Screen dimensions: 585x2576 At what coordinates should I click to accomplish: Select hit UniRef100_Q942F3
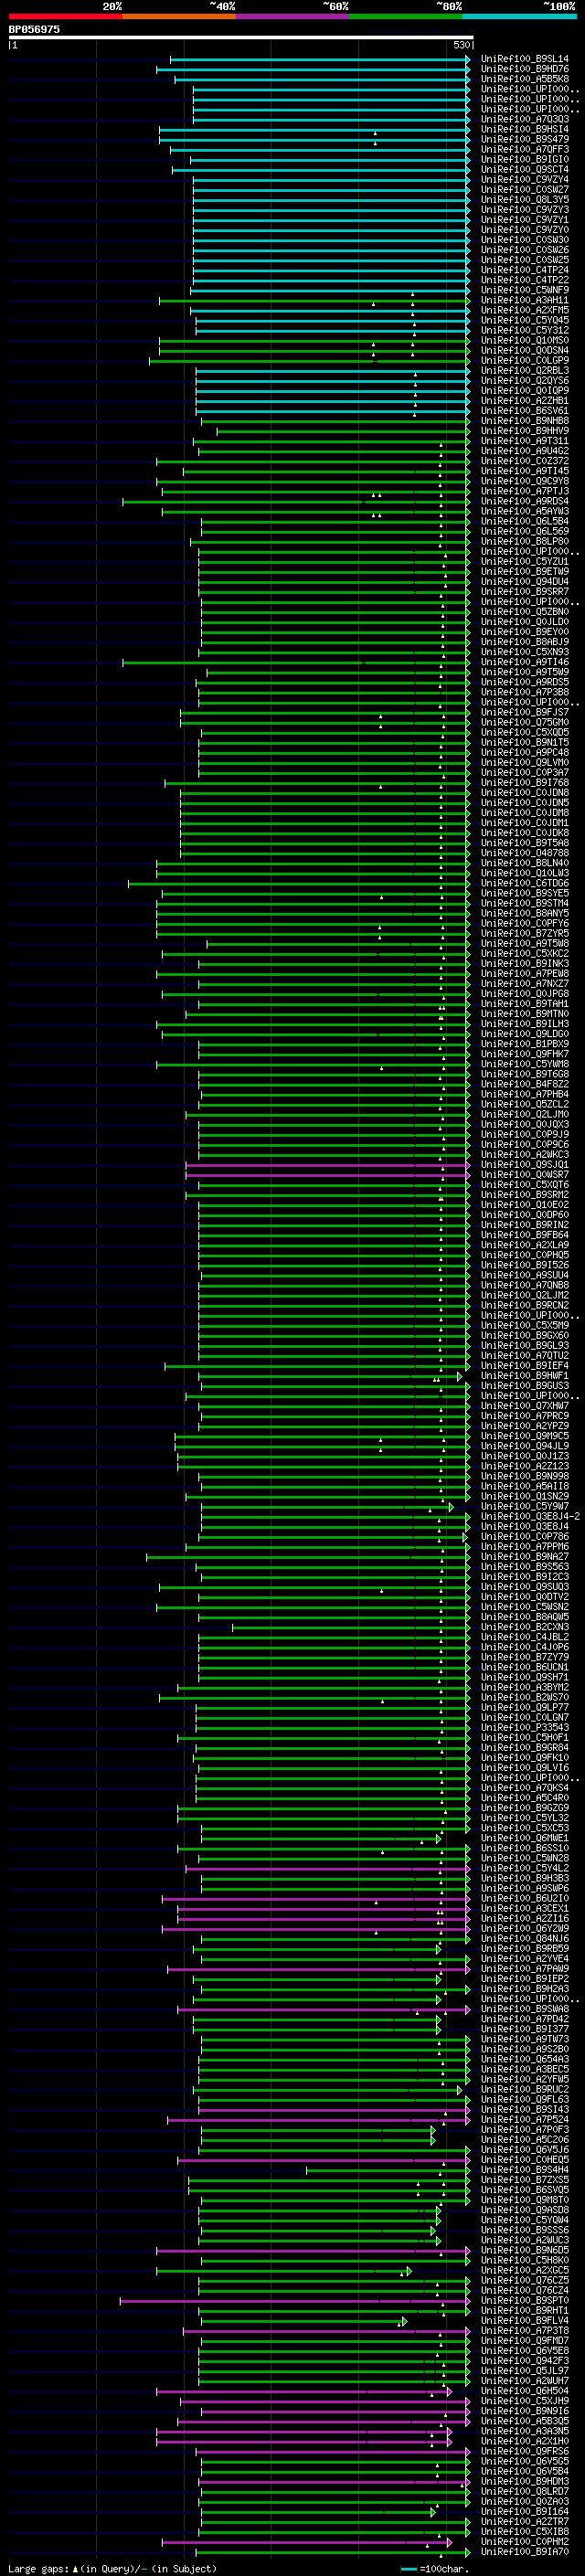[x=525, y=2361]
